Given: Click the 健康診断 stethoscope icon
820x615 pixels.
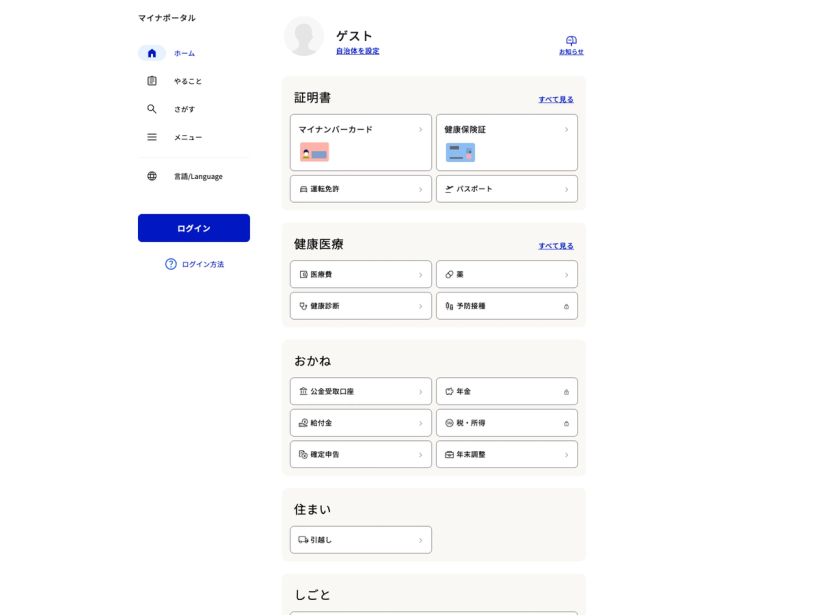Looking at the screenshot, I should pyautogui.click(x=303, y=306).
